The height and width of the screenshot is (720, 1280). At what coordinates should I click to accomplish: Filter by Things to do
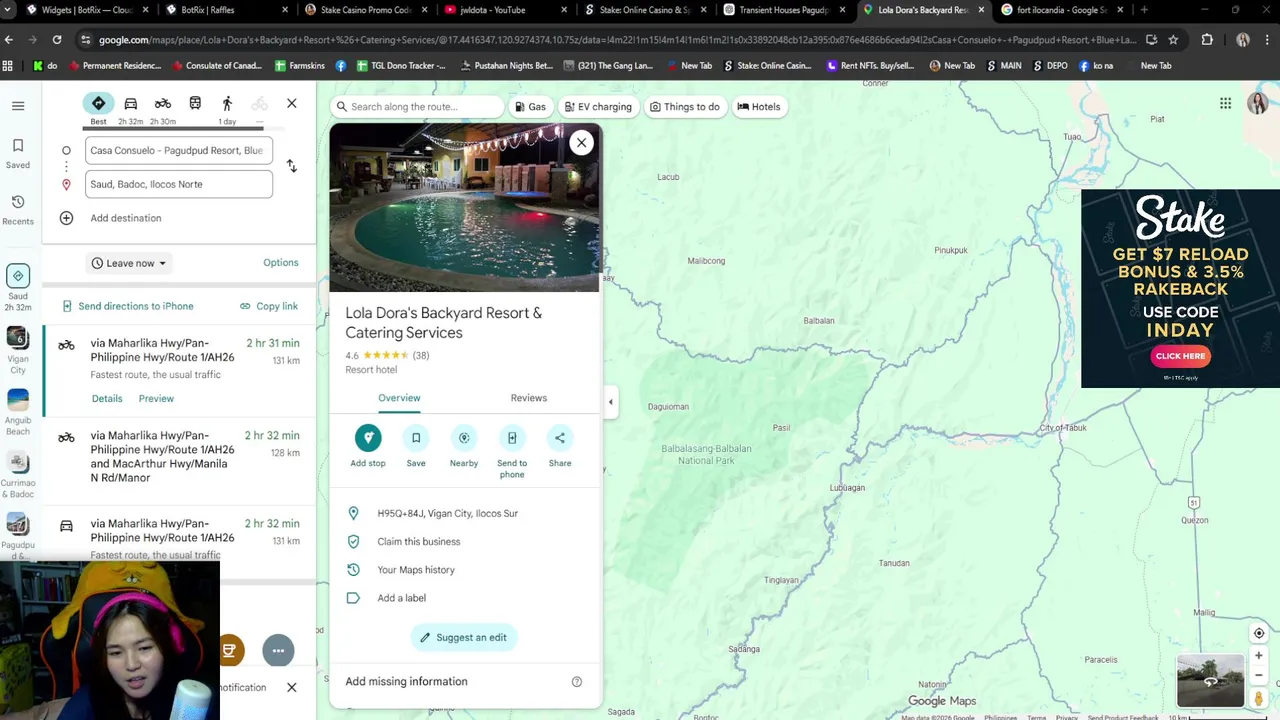[x=685, y=107]
